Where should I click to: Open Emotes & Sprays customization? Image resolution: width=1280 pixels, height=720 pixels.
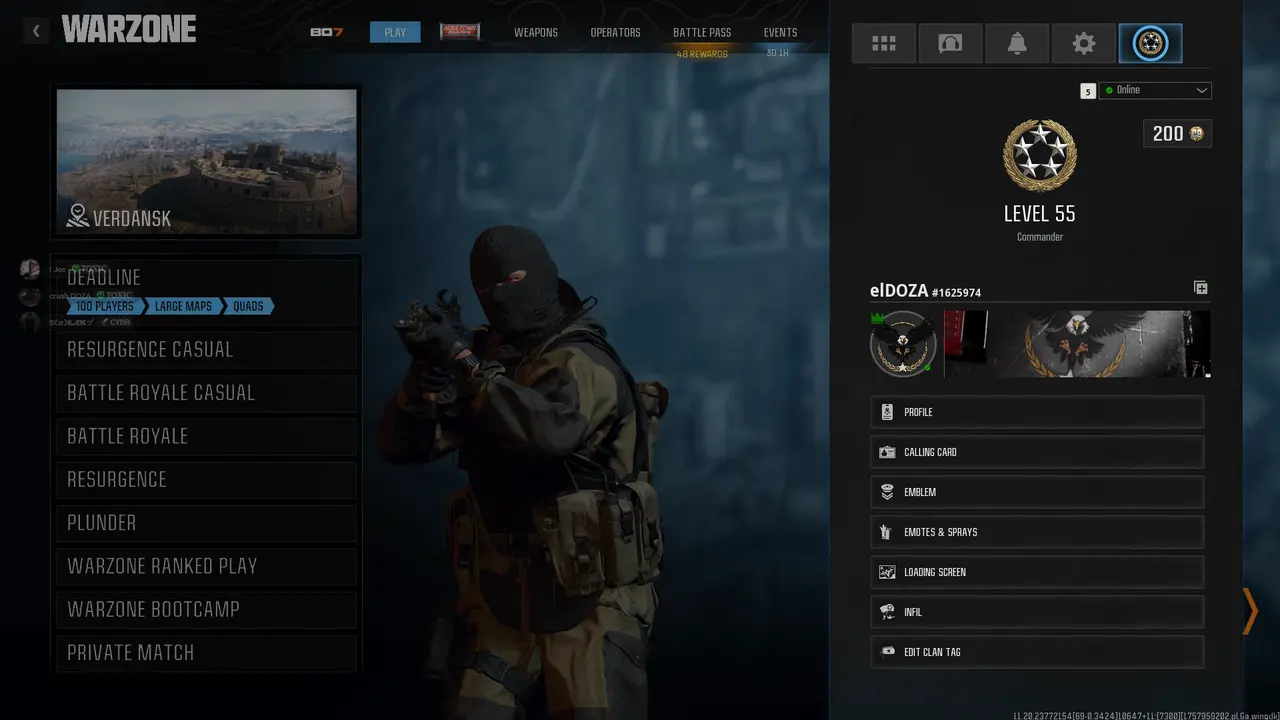pyautogui.click(x=1037, y=532)
